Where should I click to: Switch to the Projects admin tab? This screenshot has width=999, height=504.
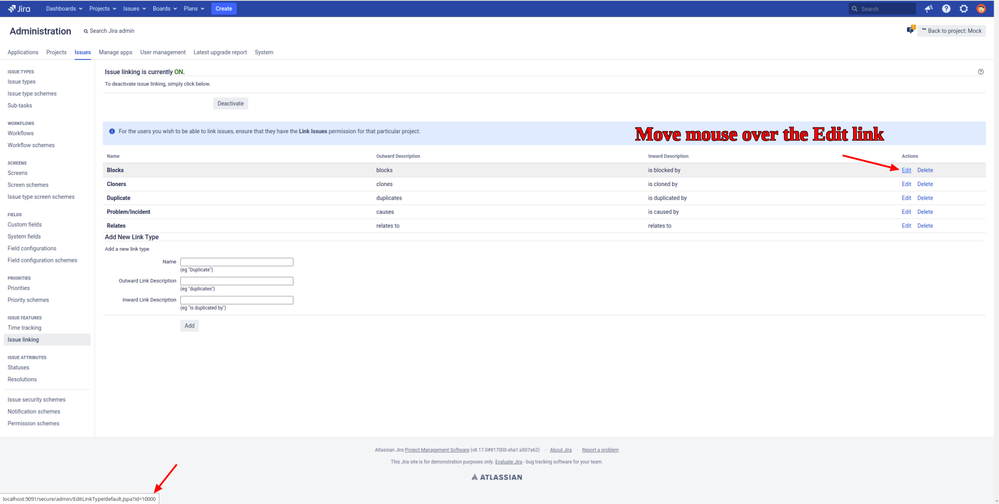(x=57, y=52)
